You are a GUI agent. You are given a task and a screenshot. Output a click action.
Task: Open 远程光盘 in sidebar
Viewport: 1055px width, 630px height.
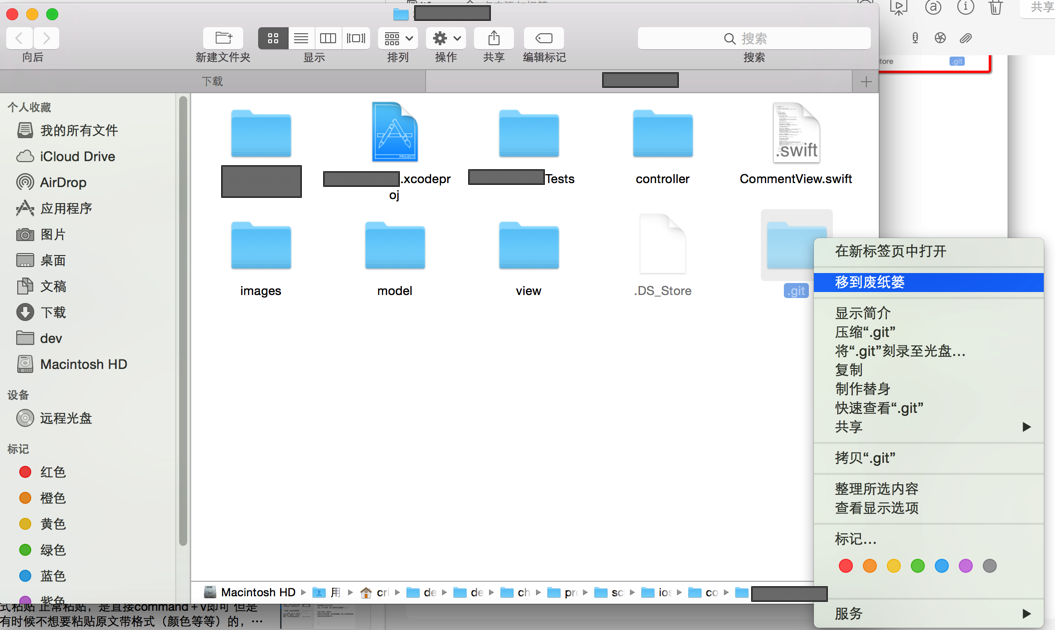tap(54, 418)
